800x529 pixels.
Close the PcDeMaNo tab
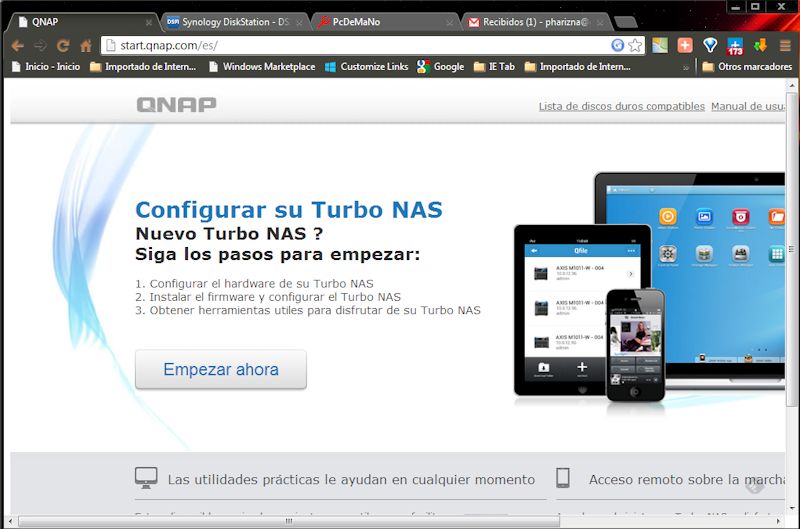pyautogui.click(x=449, y=22)
